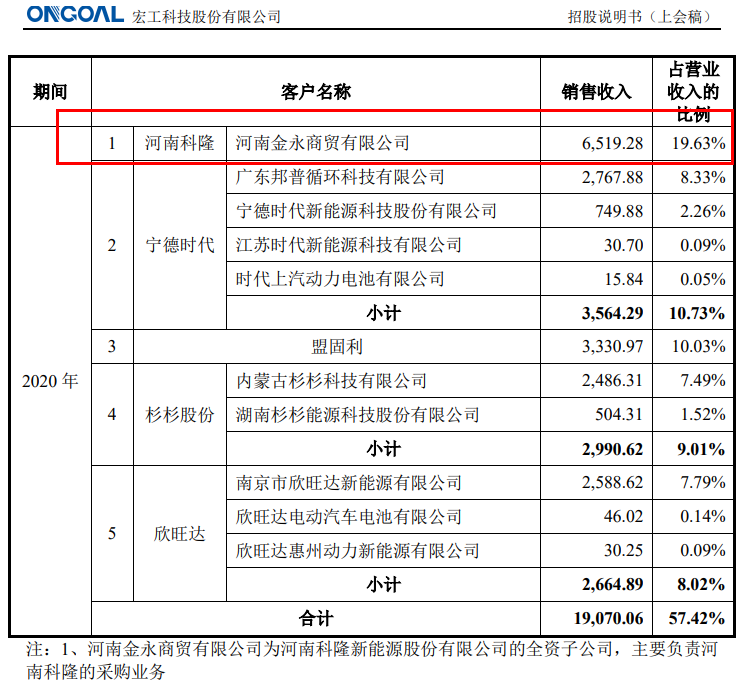The image size is (740, 681).
Task: Select the 2020 年 period cell
Action: coord(50,381)
